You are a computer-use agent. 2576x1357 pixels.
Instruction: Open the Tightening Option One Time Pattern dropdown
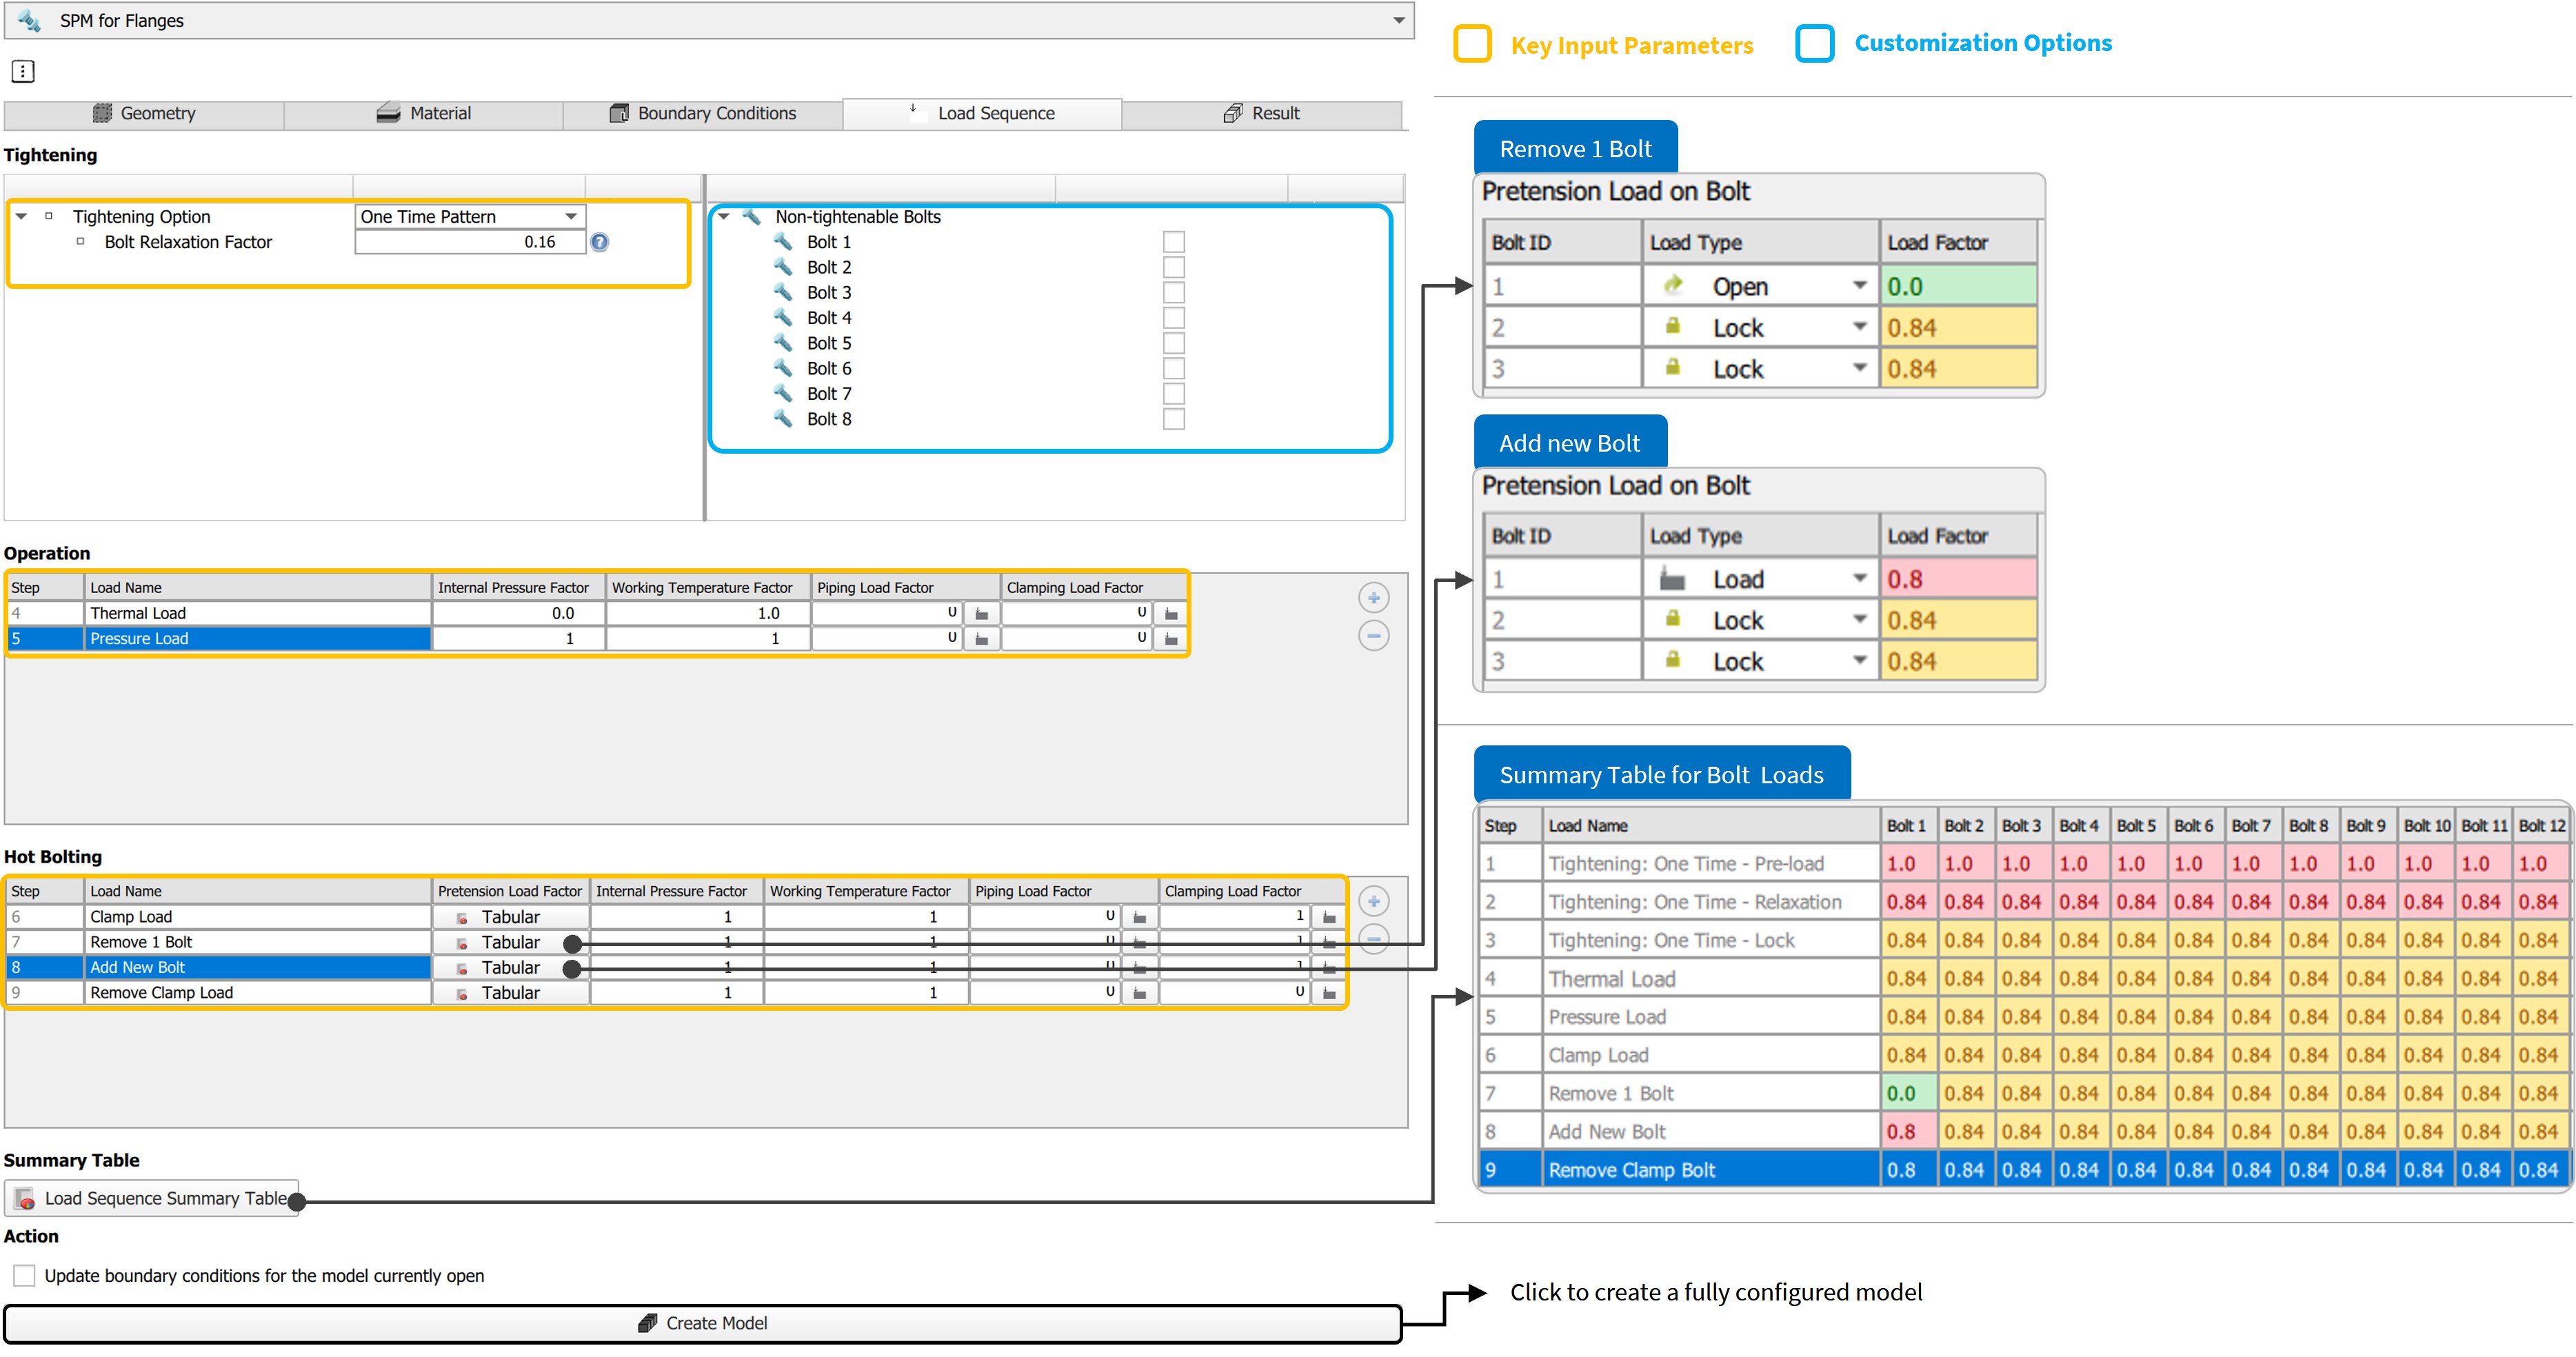point(570,217)
